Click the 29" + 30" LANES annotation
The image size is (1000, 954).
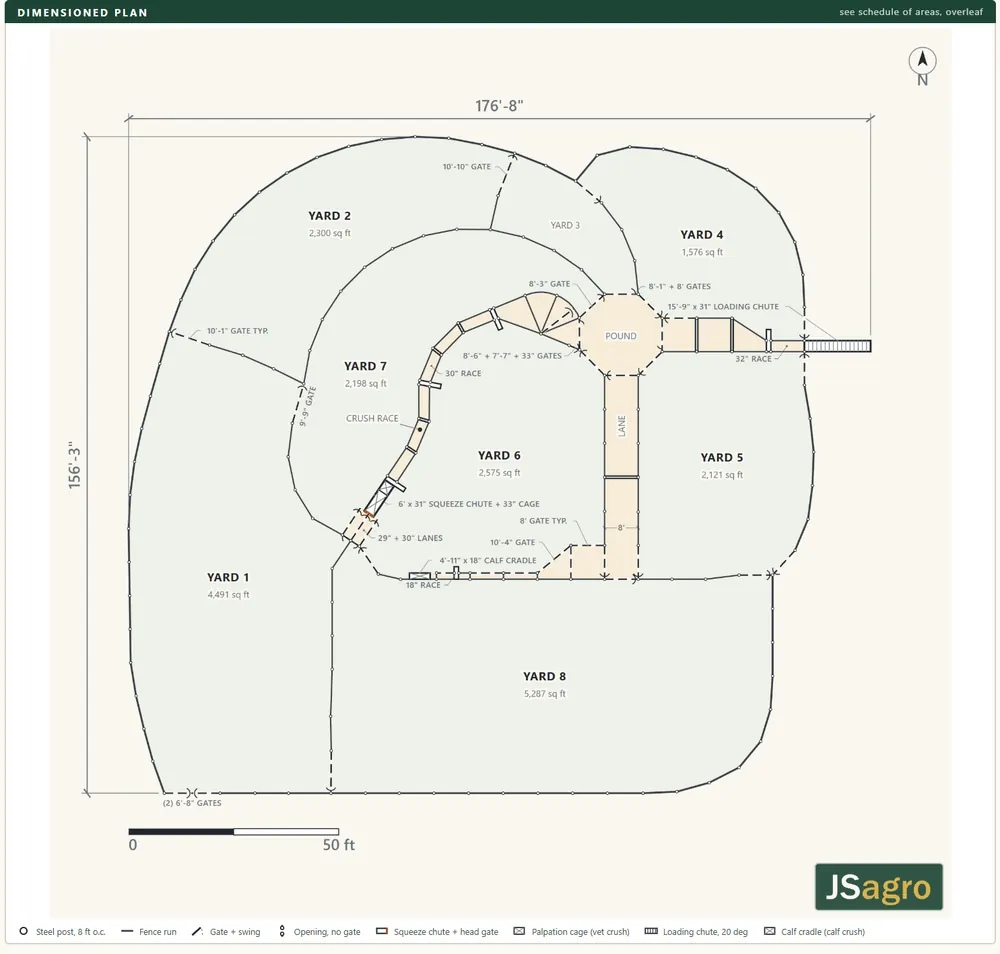[410, 538]
